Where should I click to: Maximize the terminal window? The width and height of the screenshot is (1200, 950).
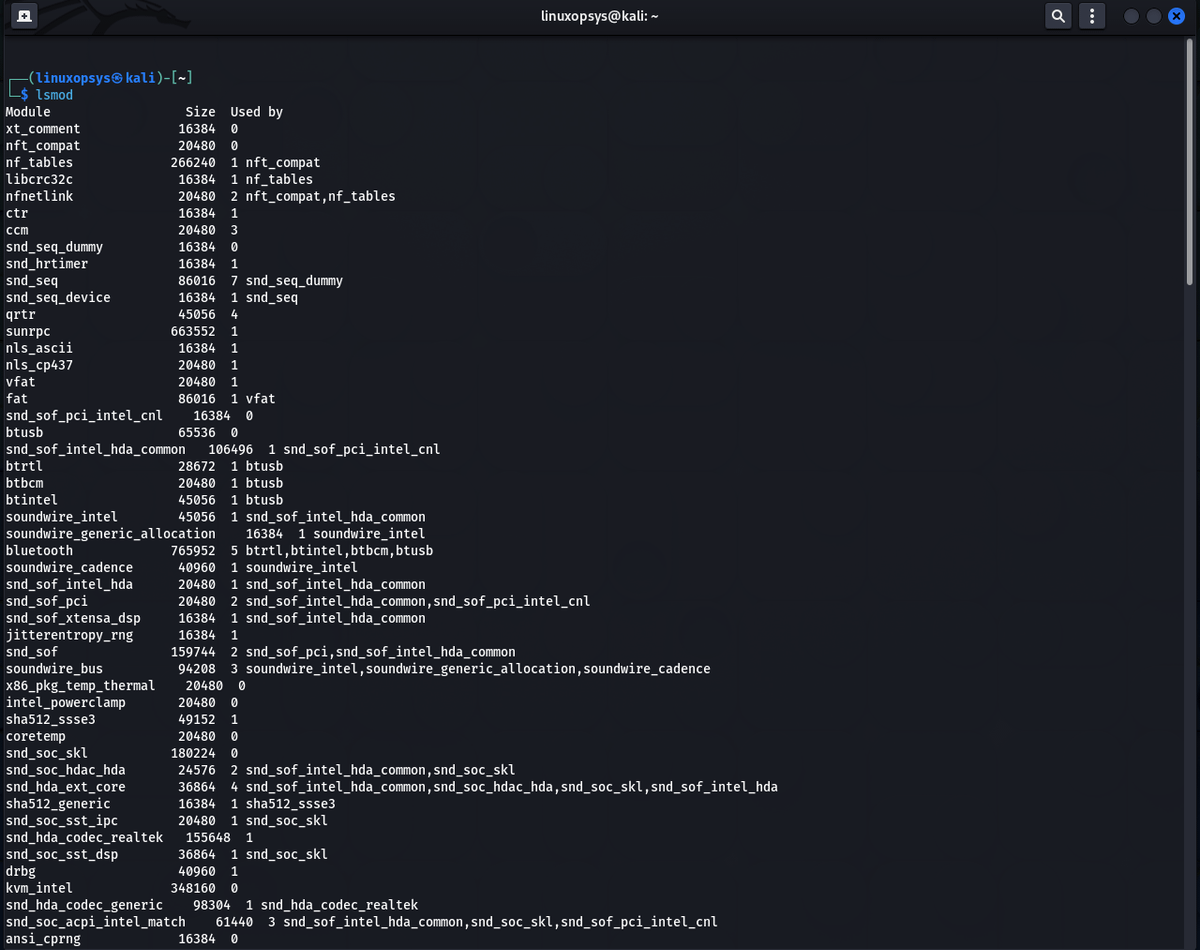pyautogui.click(x=1153, y=16)
